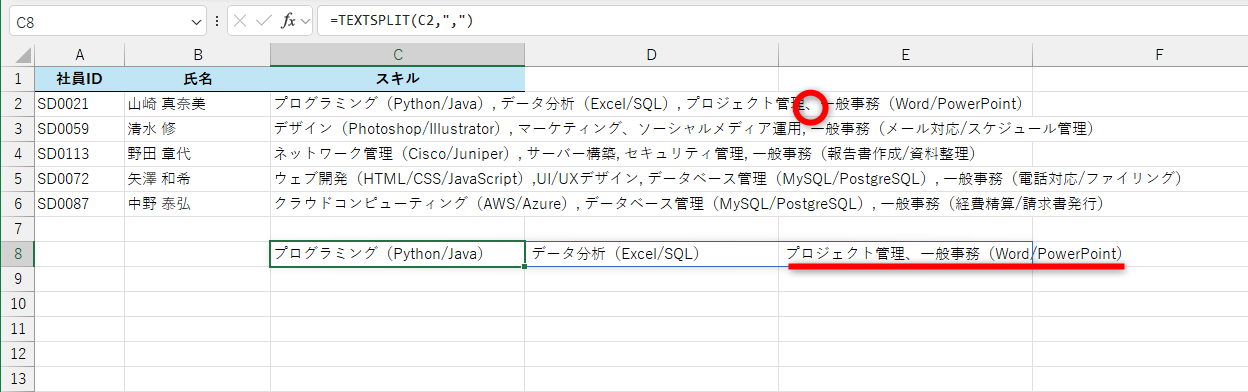1248x392 pixels.
Task: Select column D header
Action: click(651, 54)
